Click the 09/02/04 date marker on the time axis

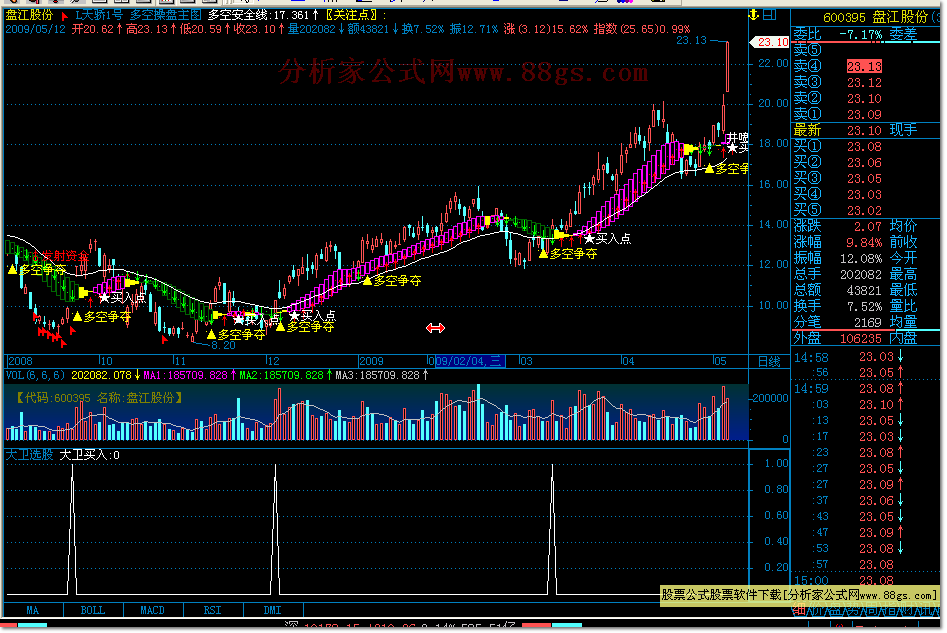(469, 361)
